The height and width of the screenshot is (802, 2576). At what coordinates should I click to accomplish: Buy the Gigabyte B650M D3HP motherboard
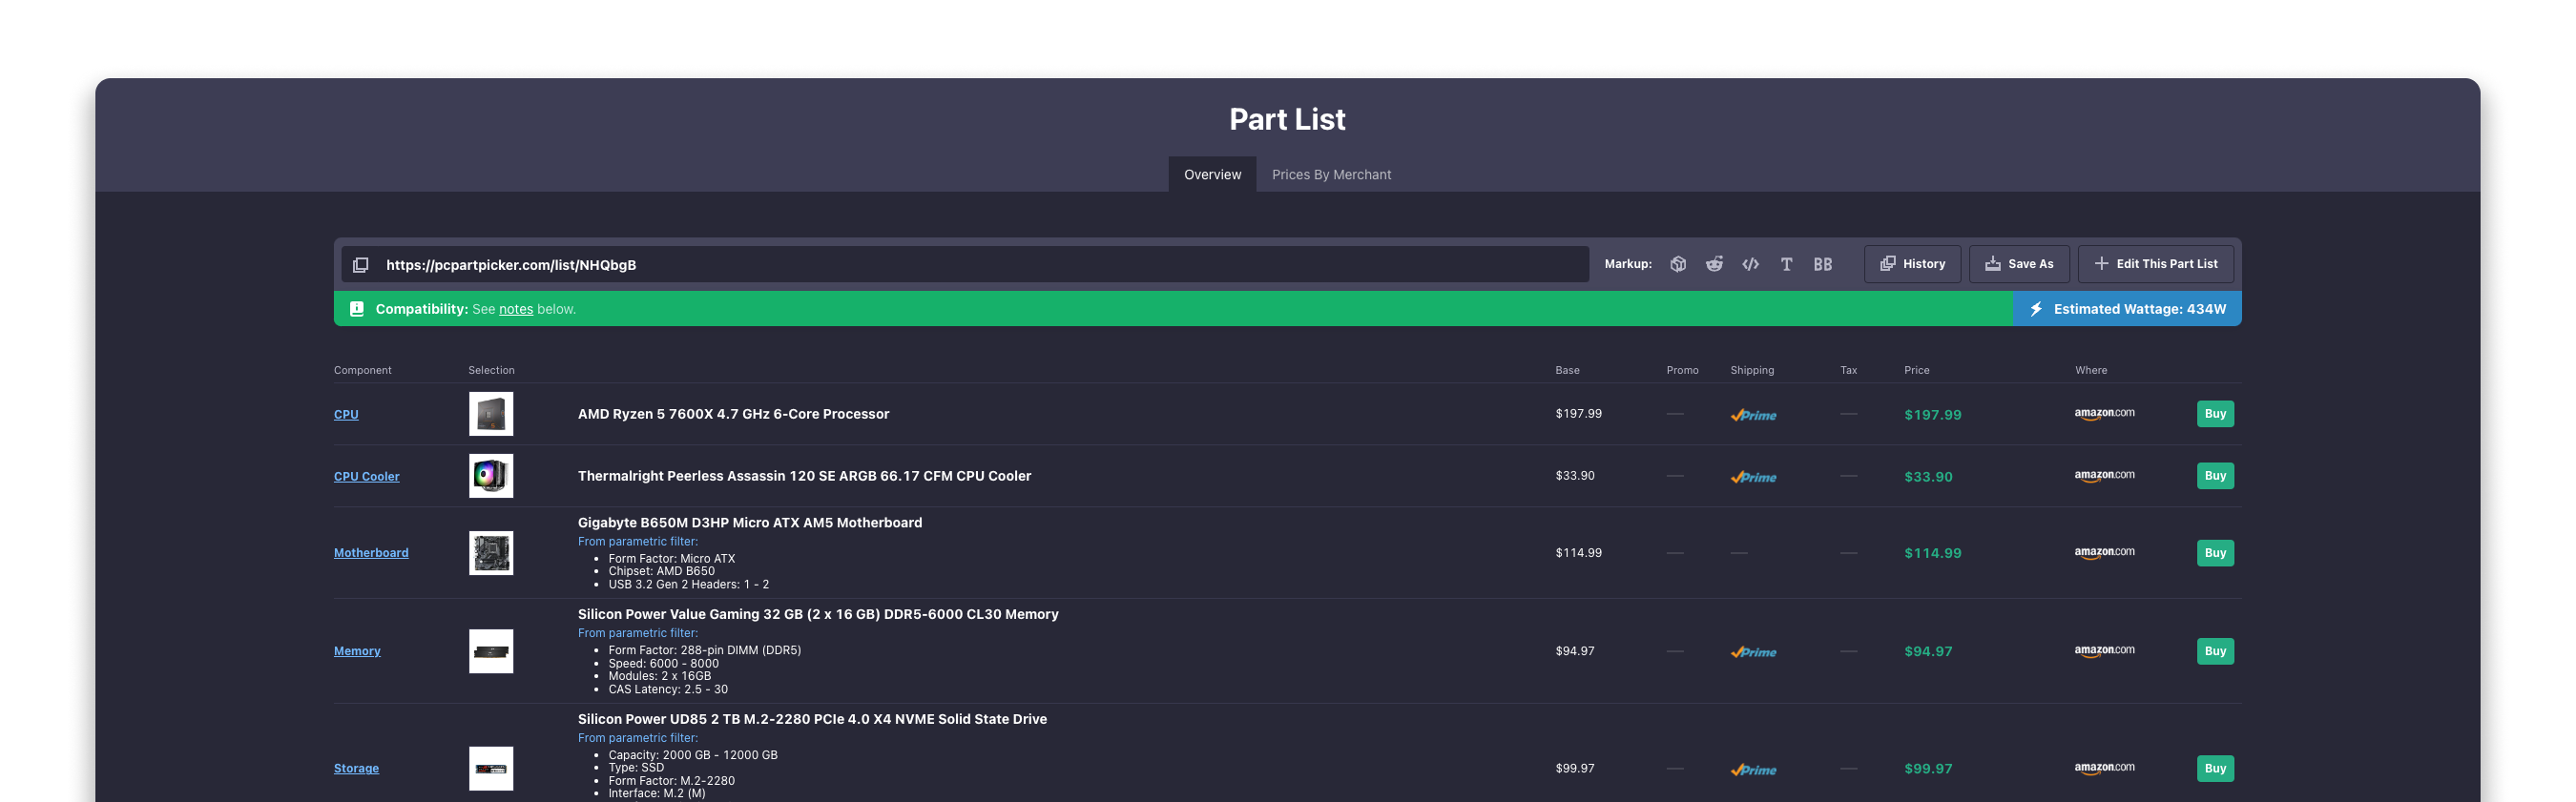2215,553
